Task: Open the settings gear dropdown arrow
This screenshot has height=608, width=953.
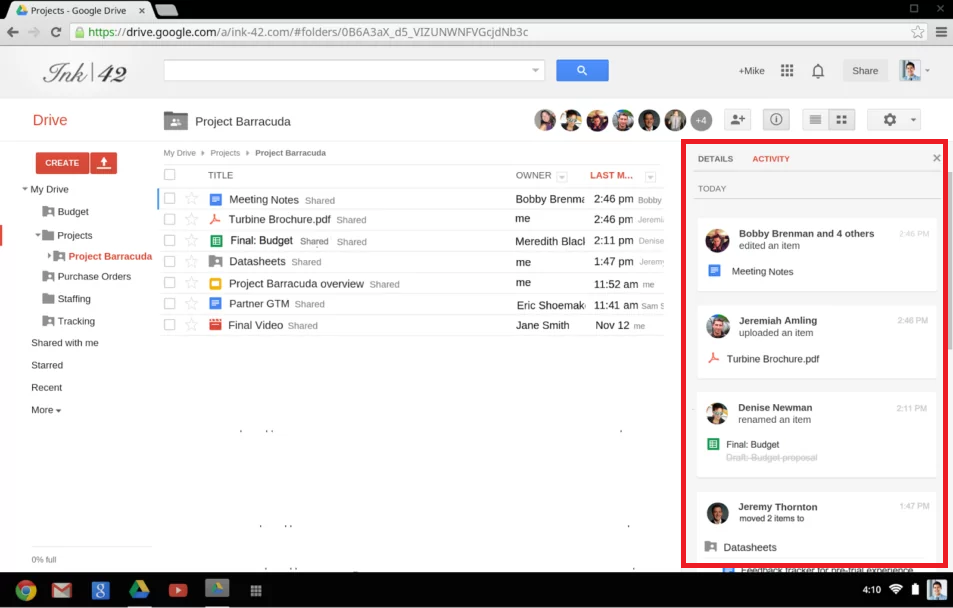Action: tap(913, 120)
